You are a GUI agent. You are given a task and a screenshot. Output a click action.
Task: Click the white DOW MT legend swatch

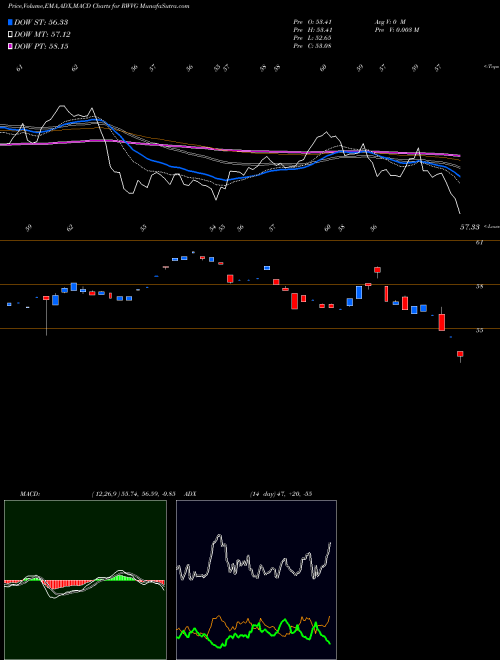point(10,35)
